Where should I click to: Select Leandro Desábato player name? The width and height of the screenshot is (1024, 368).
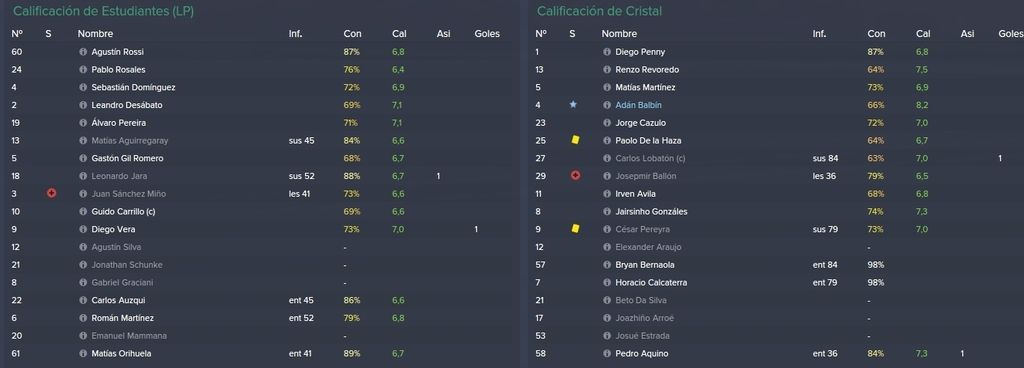click(127, 104)
